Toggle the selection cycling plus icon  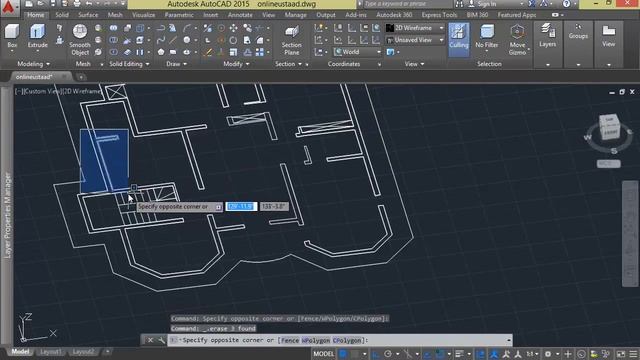[x=568, y=354]
